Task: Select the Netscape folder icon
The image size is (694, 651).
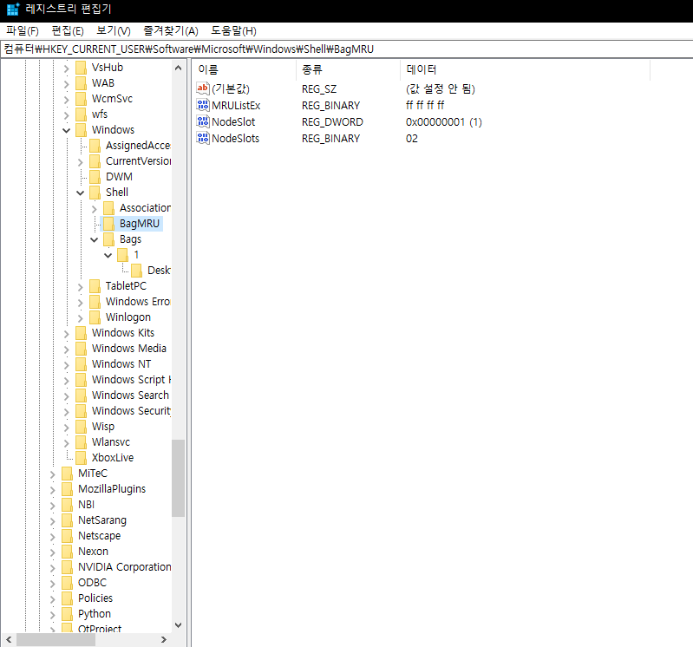Action: coord(67,536)
